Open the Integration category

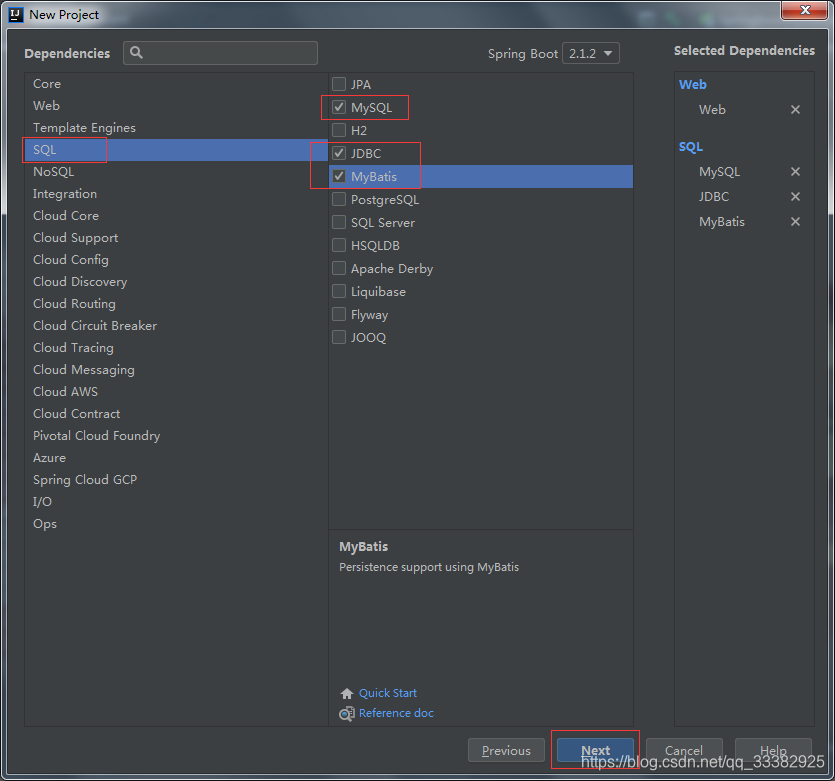[176, 194]
